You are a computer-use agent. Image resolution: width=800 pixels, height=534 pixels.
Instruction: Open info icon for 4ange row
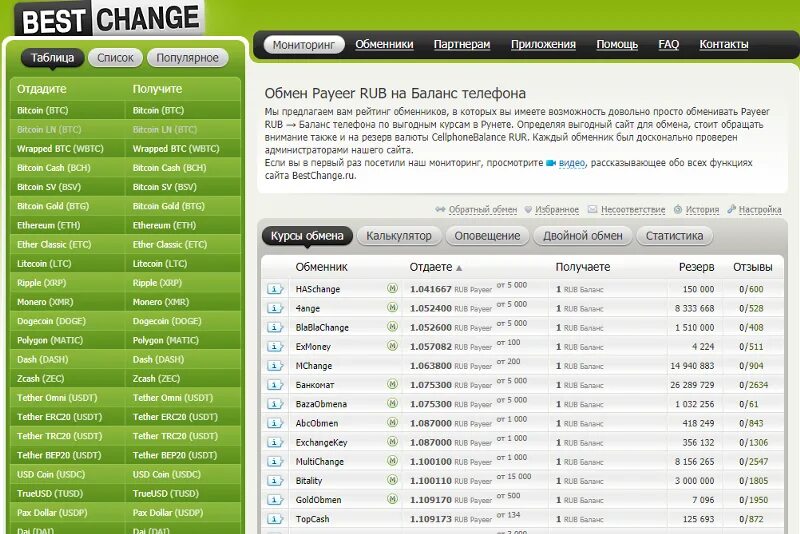coord(274,309)
